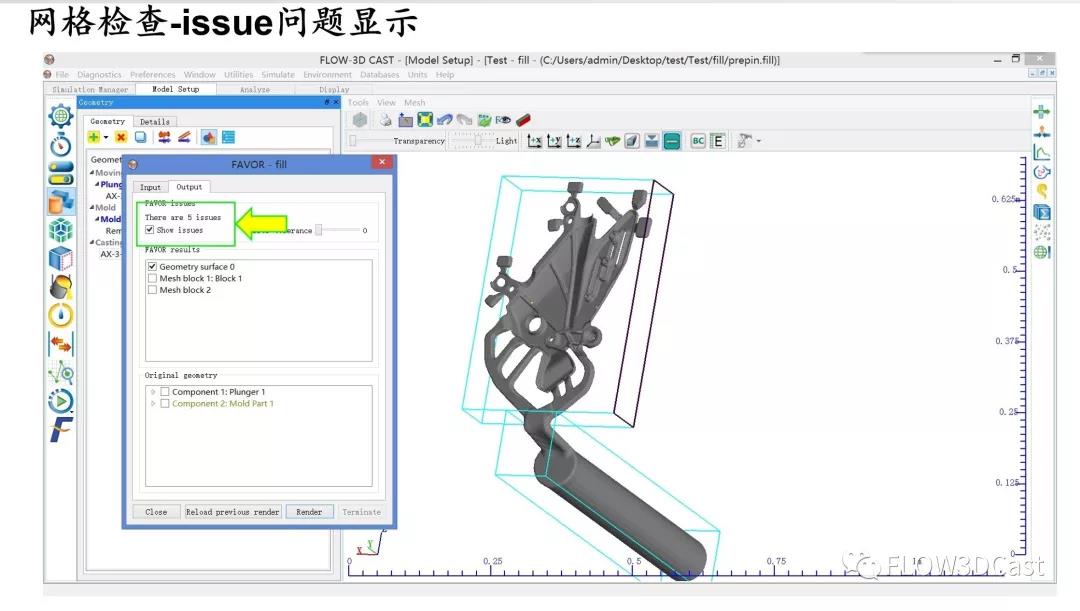
Task: Click the stopwatch icon in left sidebar
Action: [x=60, y=144]
